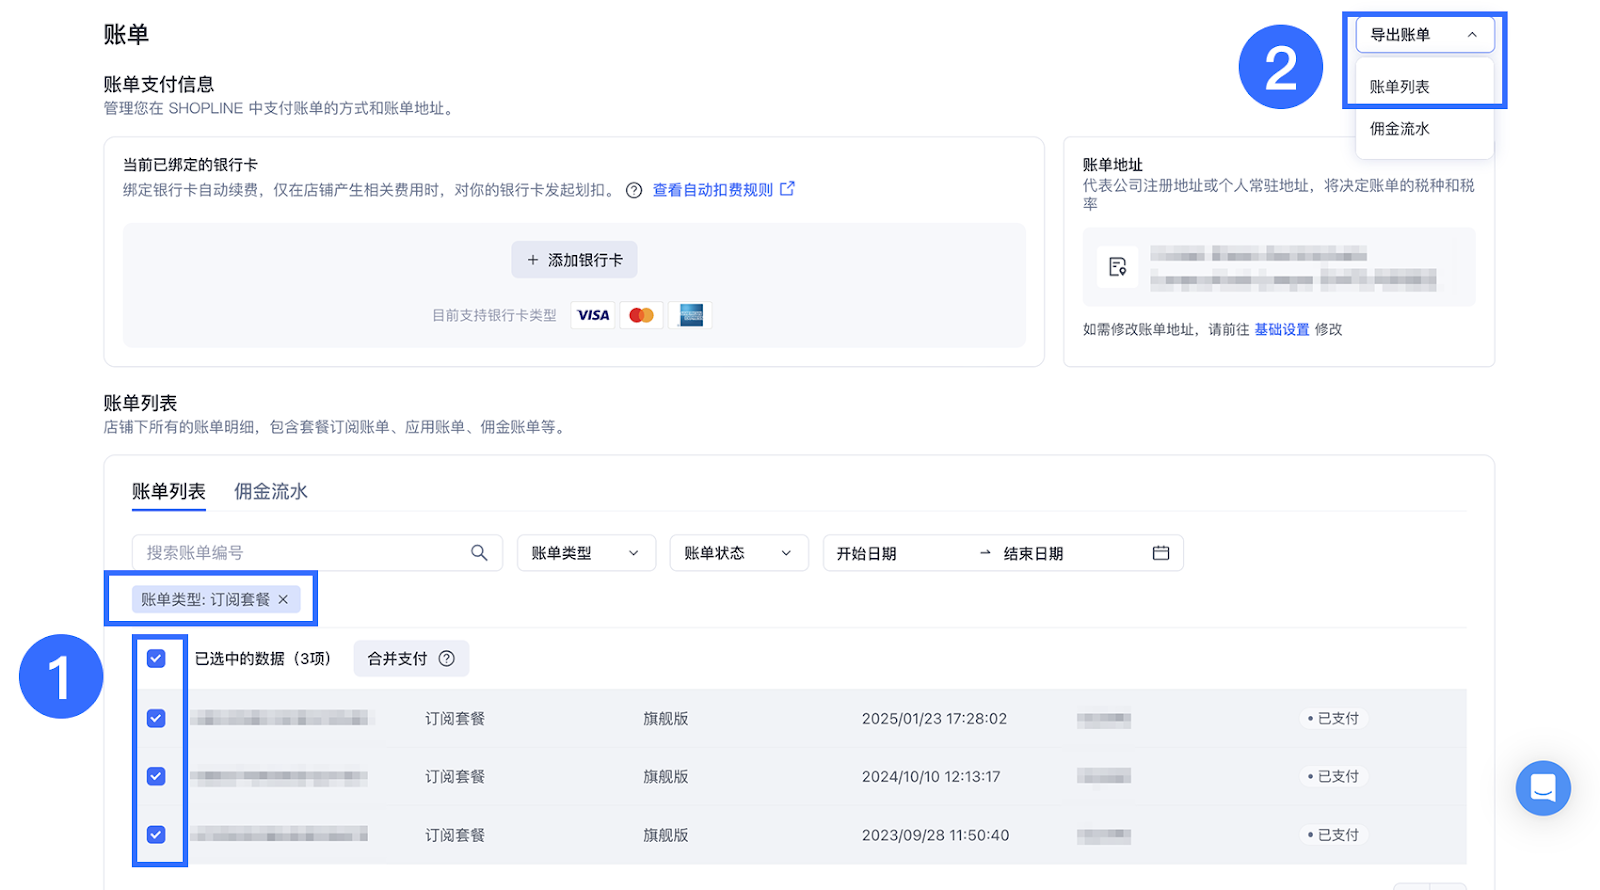Focus the 搜索账单编号 search field
The height and width of the screenshot is (890, 1600).
[300, 553]
